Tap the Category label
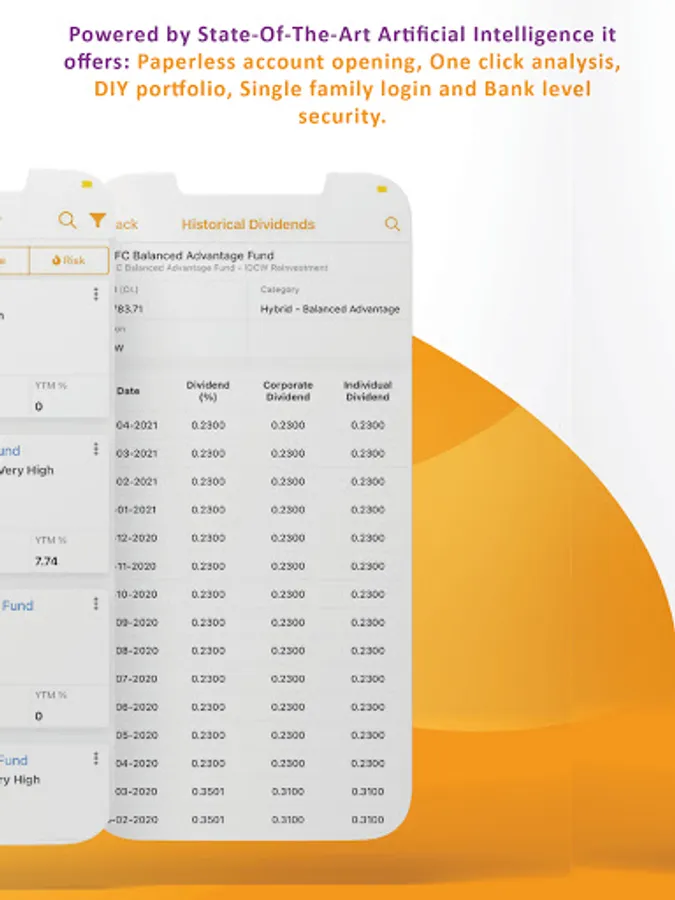 click(x=280, y=289)
